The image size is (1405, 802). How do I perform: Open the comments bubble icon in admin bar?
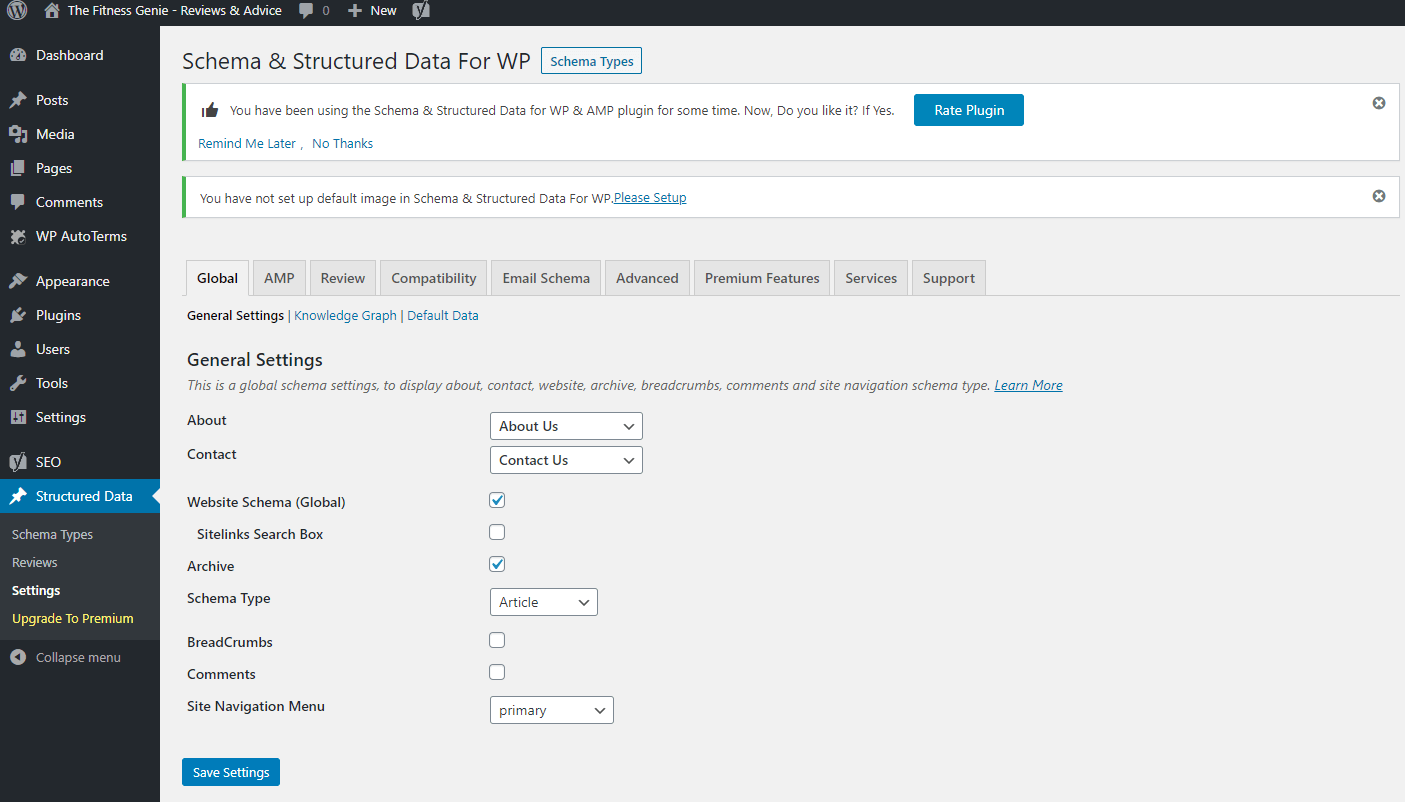(x=306, y=11)
